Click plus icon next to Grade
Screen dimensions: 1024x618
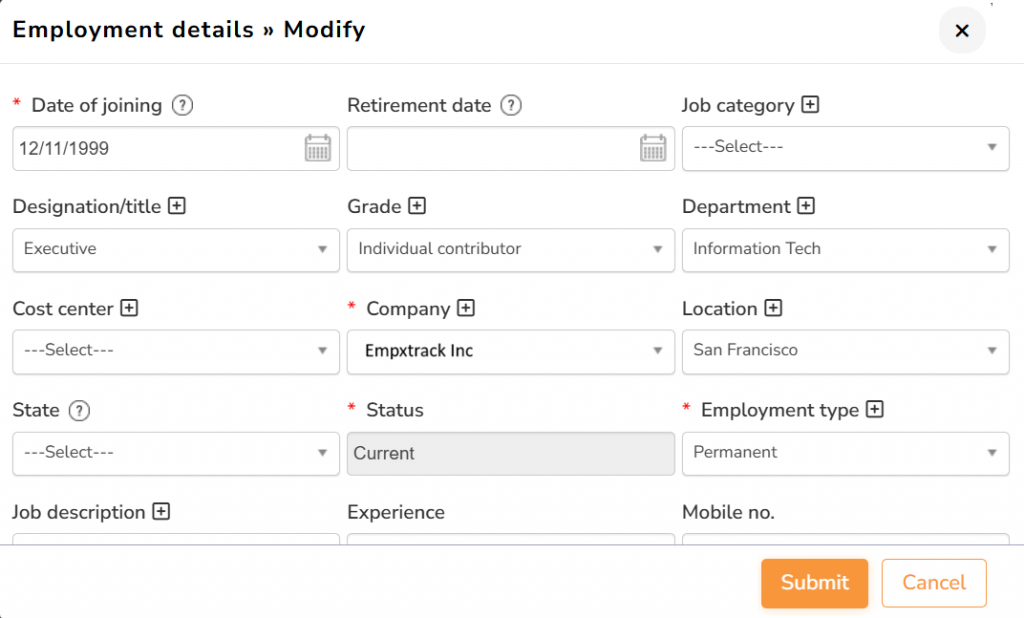click(x=417, y=206)
